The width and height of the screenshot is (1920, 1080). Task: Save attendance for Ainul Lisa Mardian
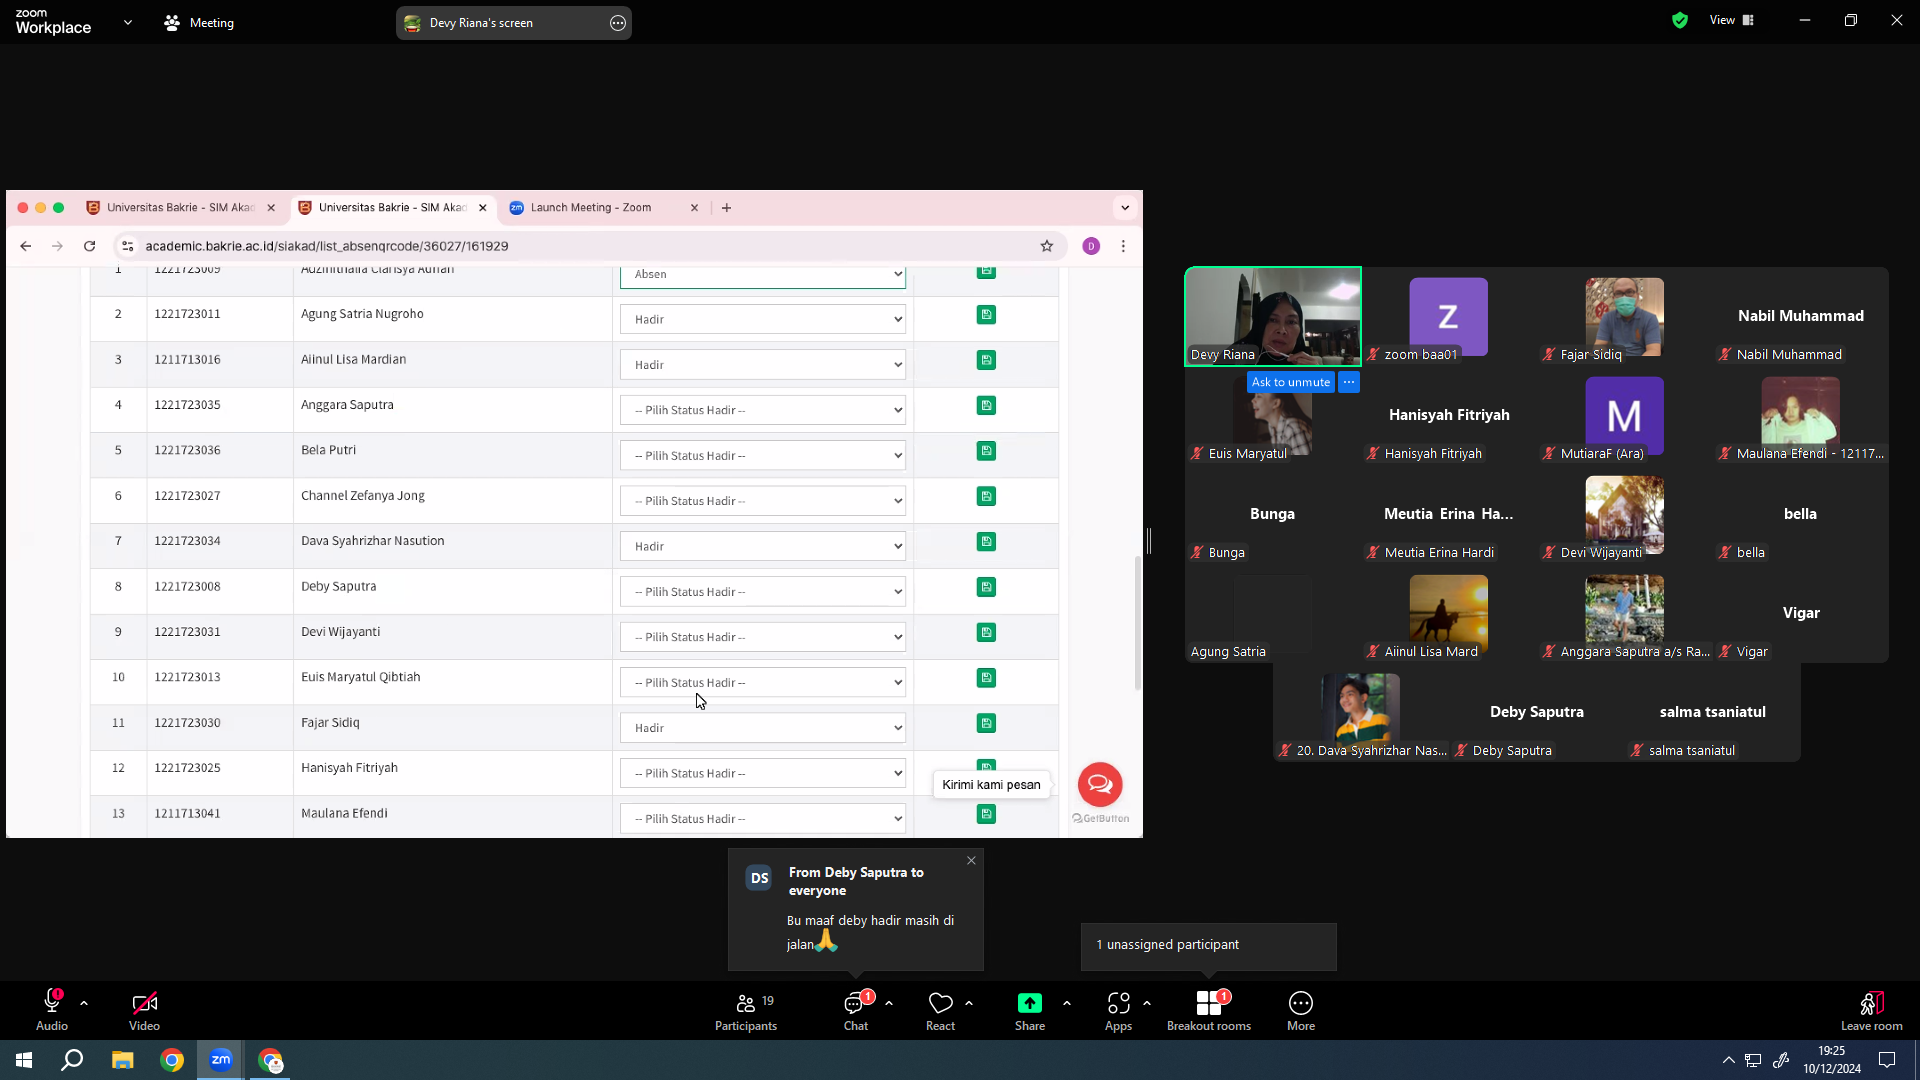986,360
